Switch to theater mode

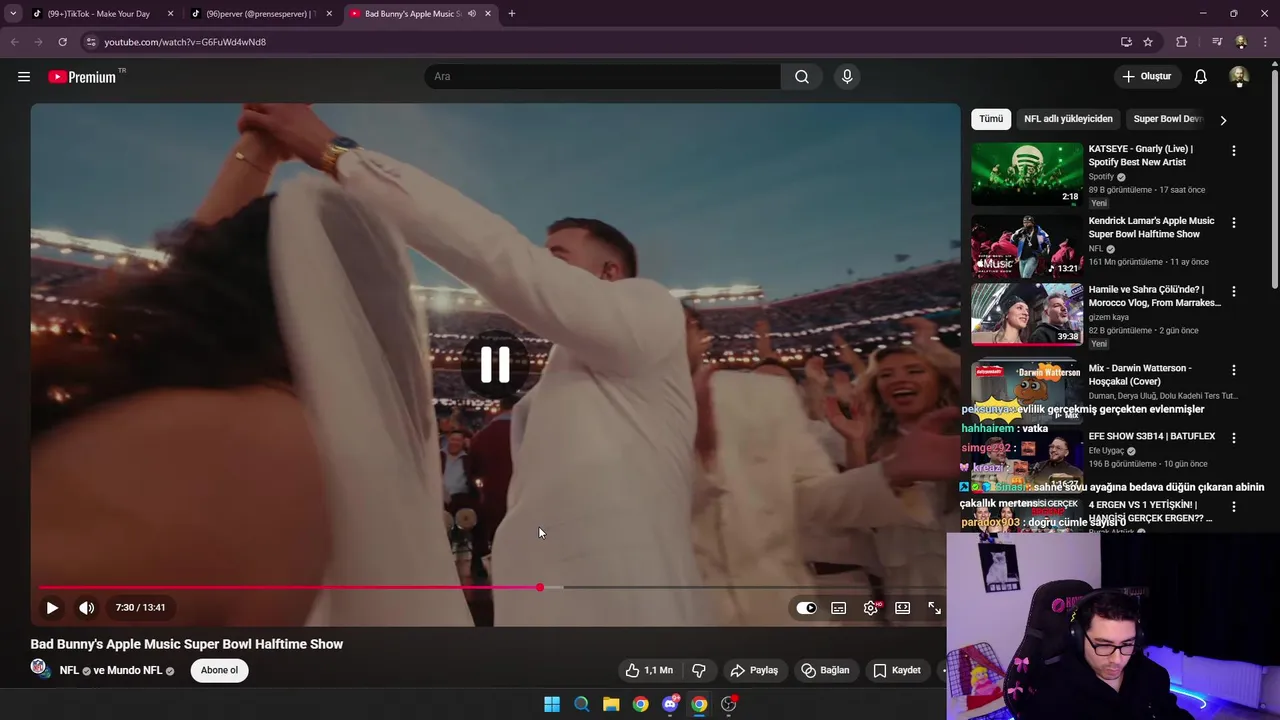tap(903, 608)
